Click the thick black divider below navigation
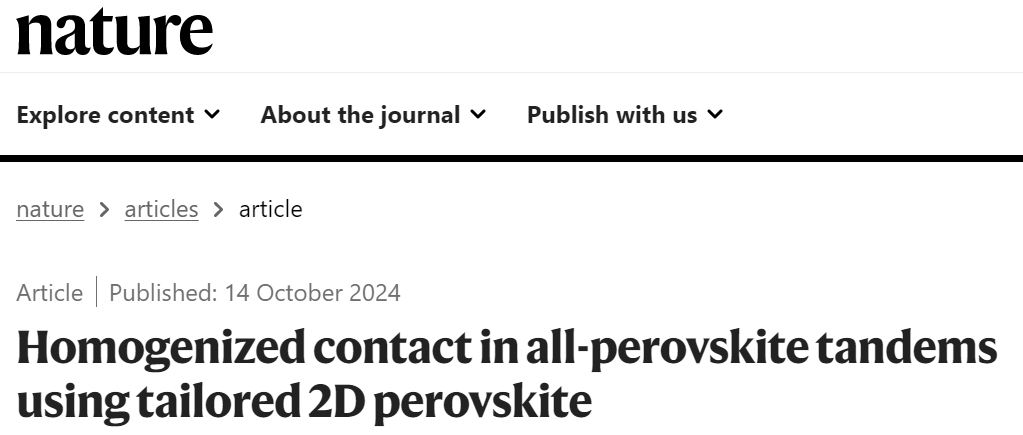The width and height of the screenshot is (1023, 435). (511, 158)
